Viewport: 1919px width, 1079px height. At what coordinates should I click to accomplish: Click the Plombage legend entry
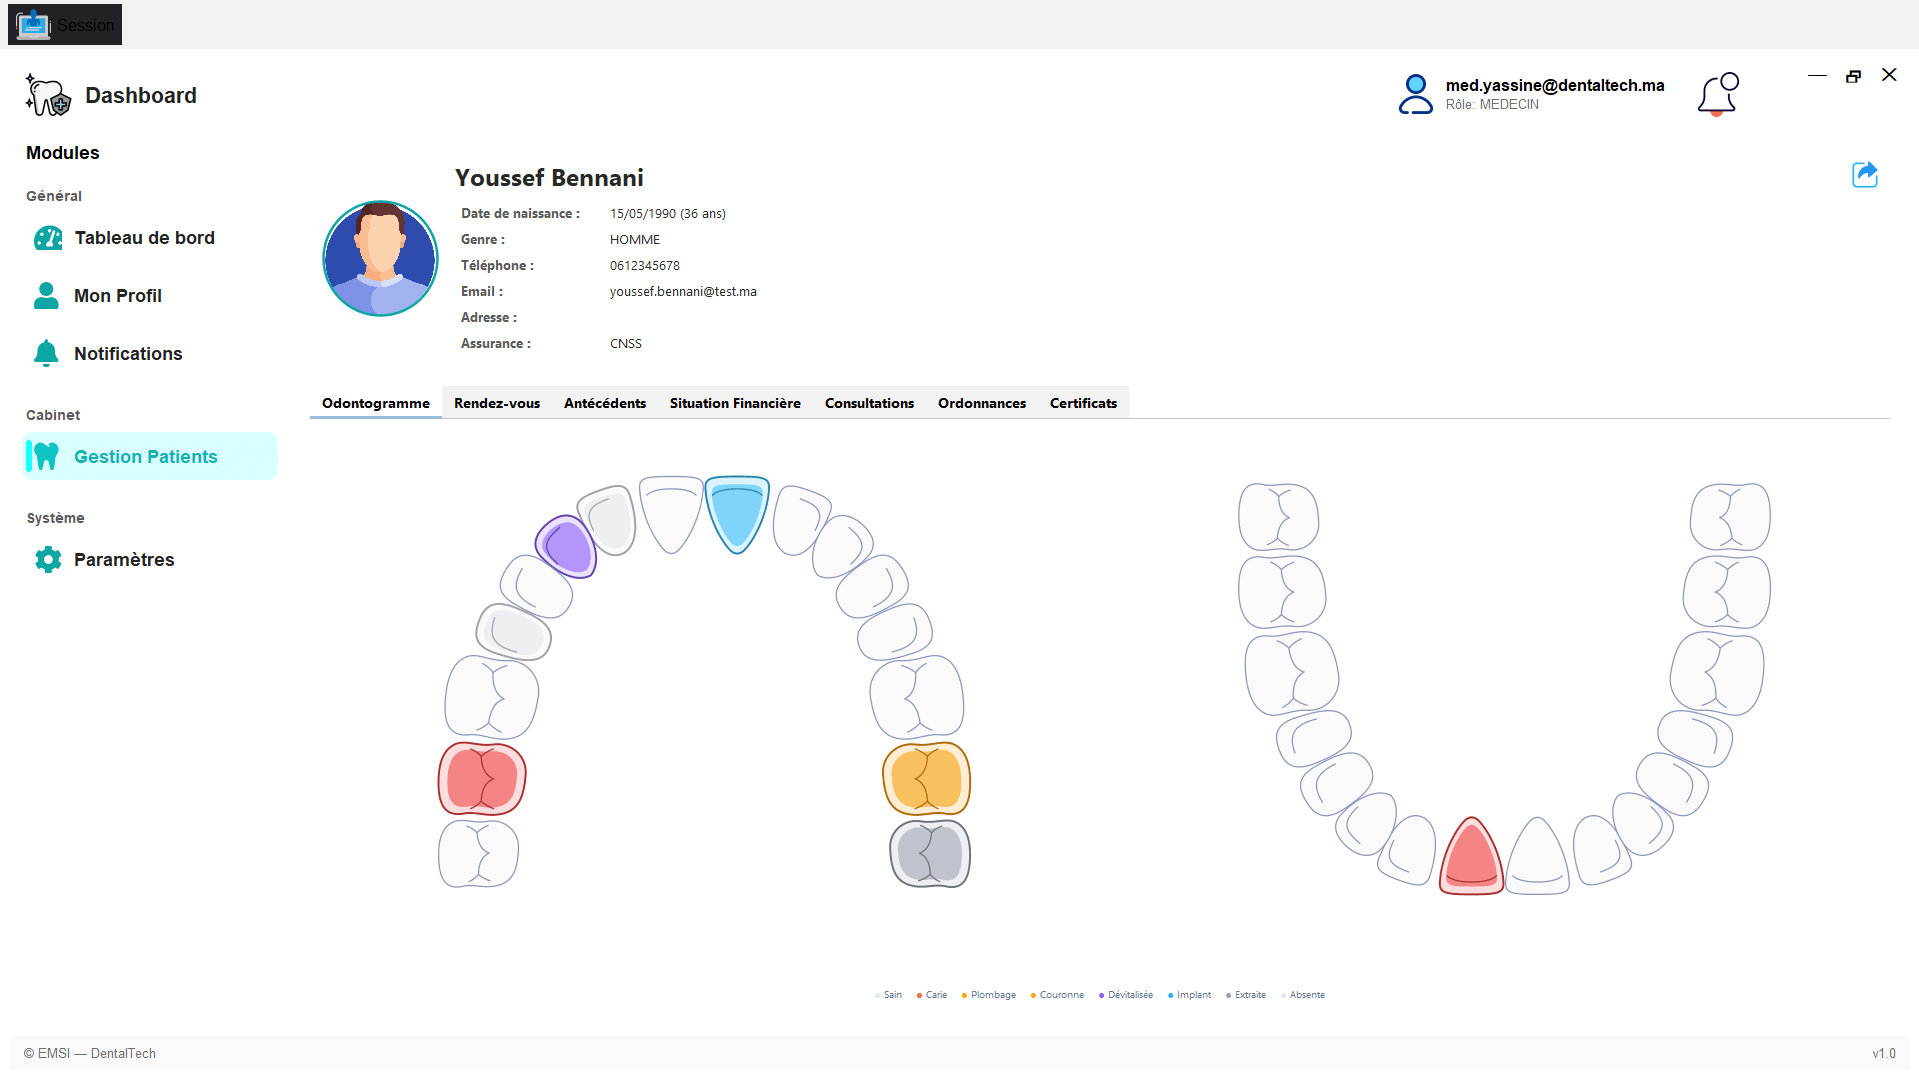(x=988, y=995)
